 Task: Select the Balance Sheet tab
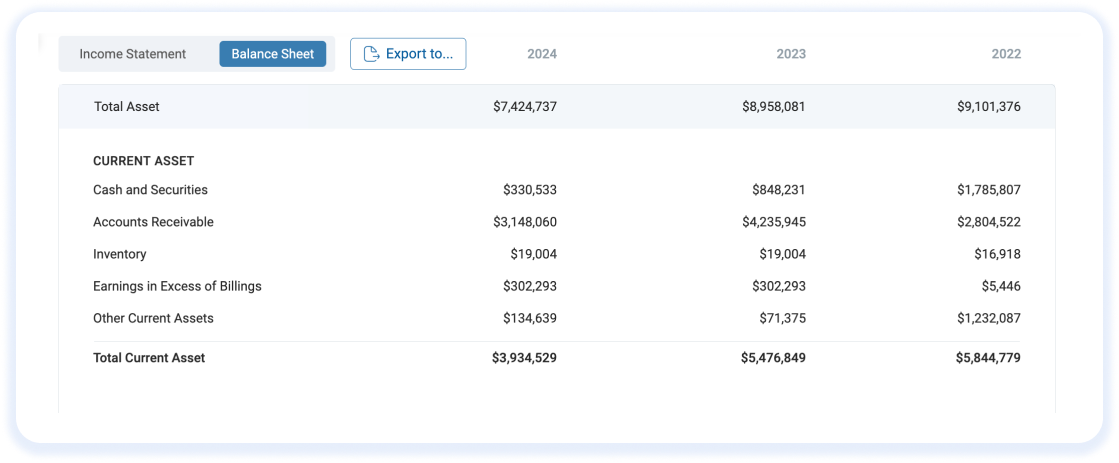[273, 54]
